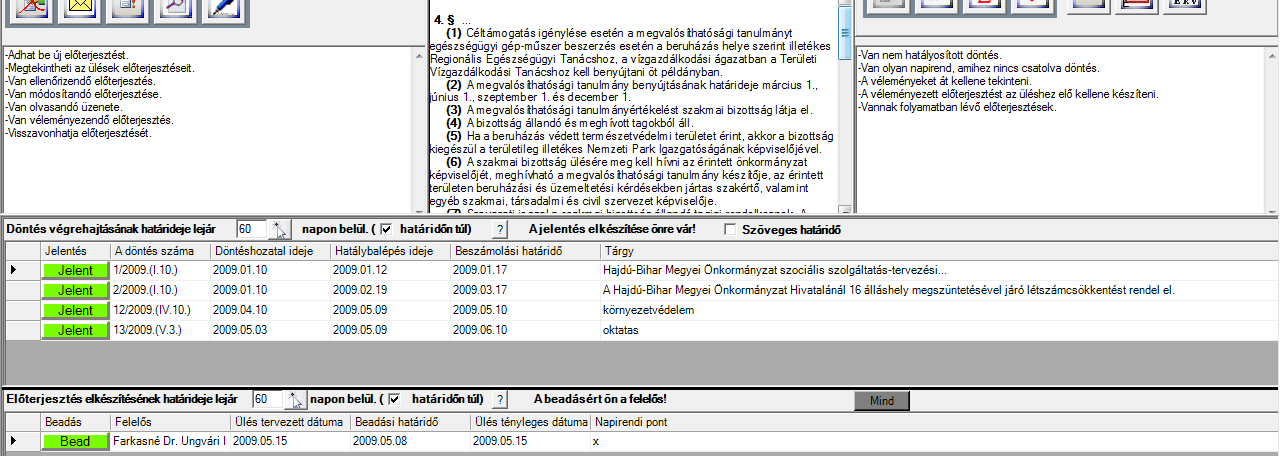Click the green Bead button
This screenshot has width=1280, height=456.
75,441
